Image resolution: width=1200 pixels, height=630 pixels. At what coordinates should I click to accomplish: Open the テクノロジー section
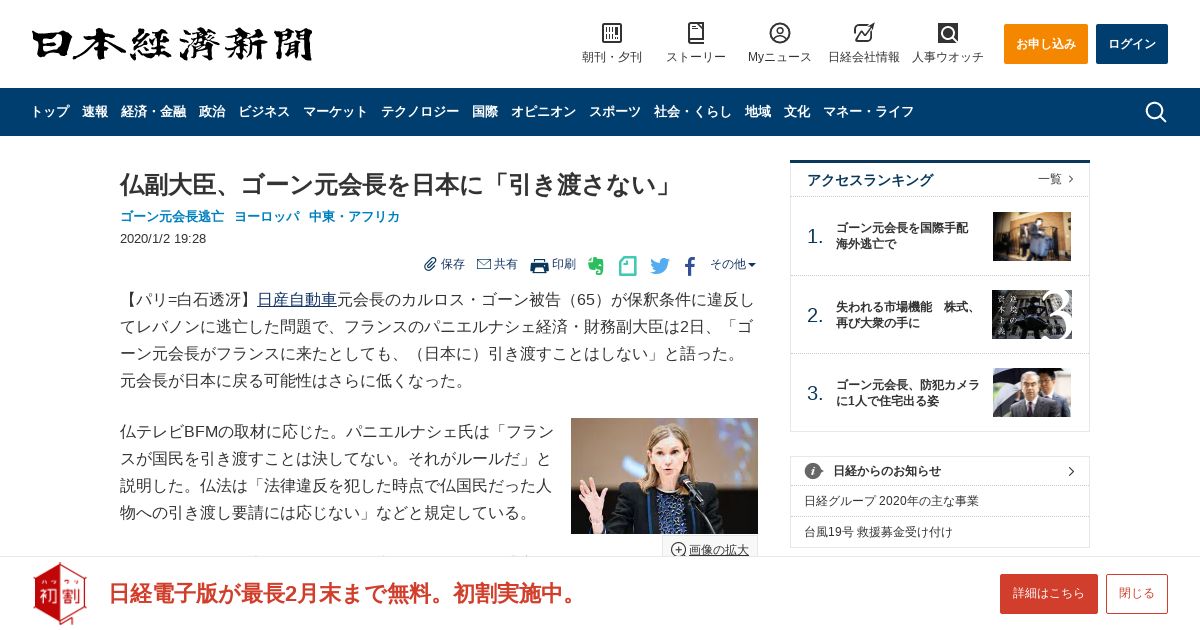[420, 112]
